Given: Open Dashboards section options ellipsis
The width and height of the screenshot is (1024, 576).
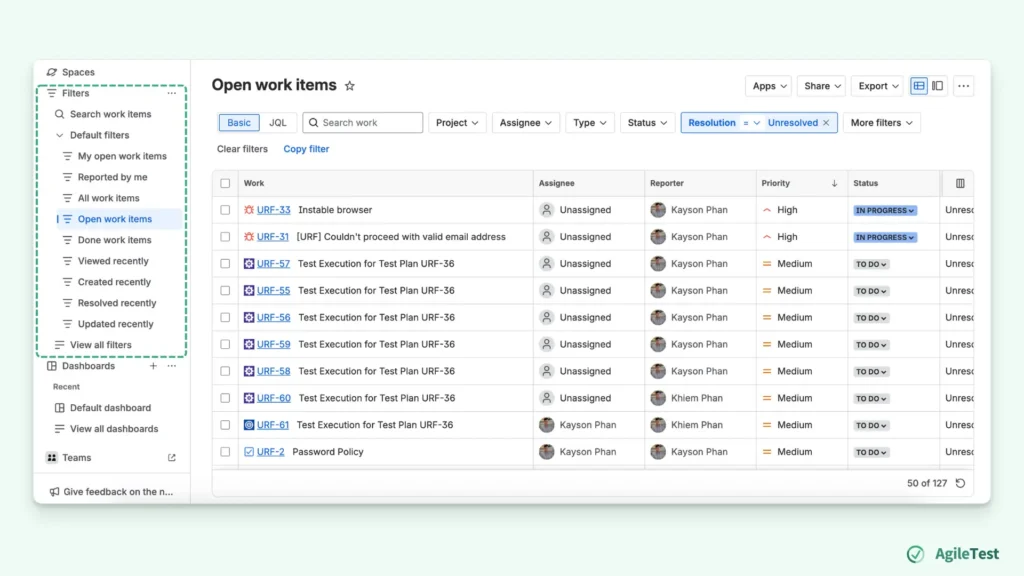Looking at the screenshot, I should point(172,366).
